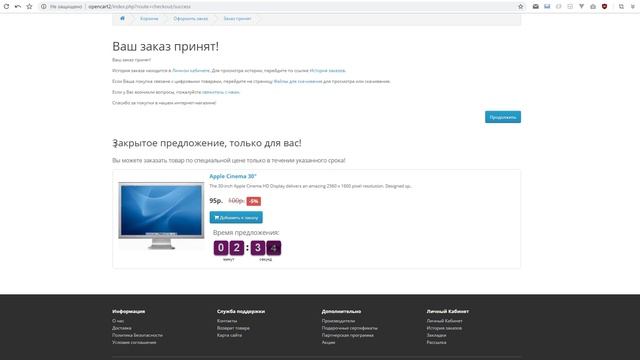Screen dimensions: 640x360
Task: Open footer link 'Политика Безопасности'
Action: click(x=137, y=335)
